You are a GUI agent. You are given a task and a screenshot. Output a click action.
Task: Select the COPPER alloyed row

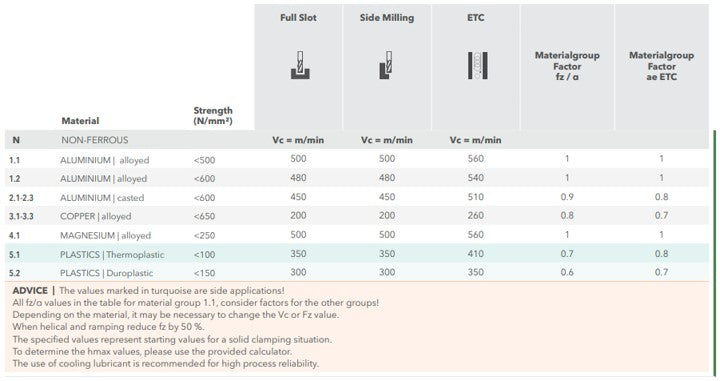tap(357, 216)
